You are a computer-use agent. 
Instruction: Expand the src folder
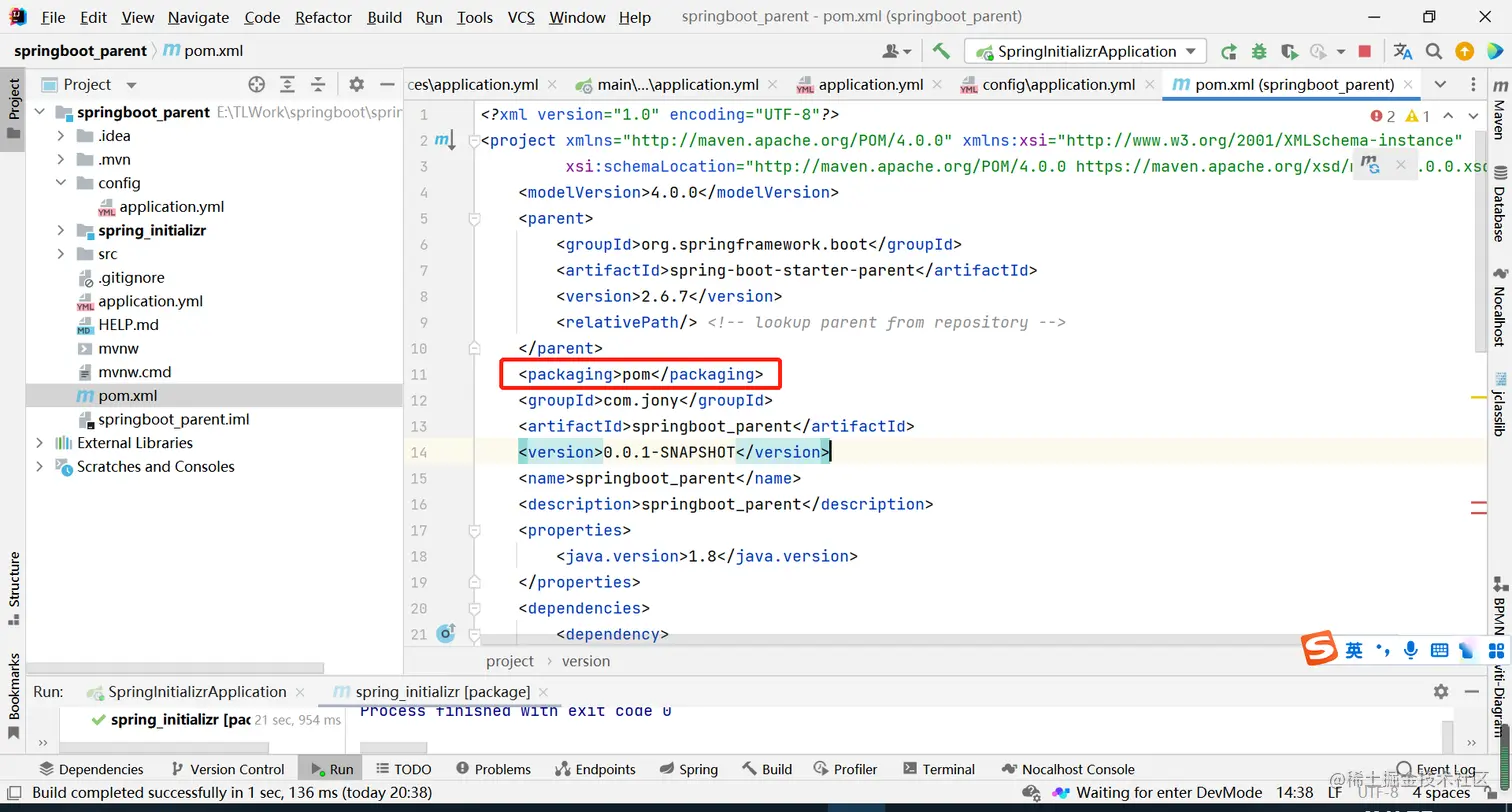pos(60,254)
